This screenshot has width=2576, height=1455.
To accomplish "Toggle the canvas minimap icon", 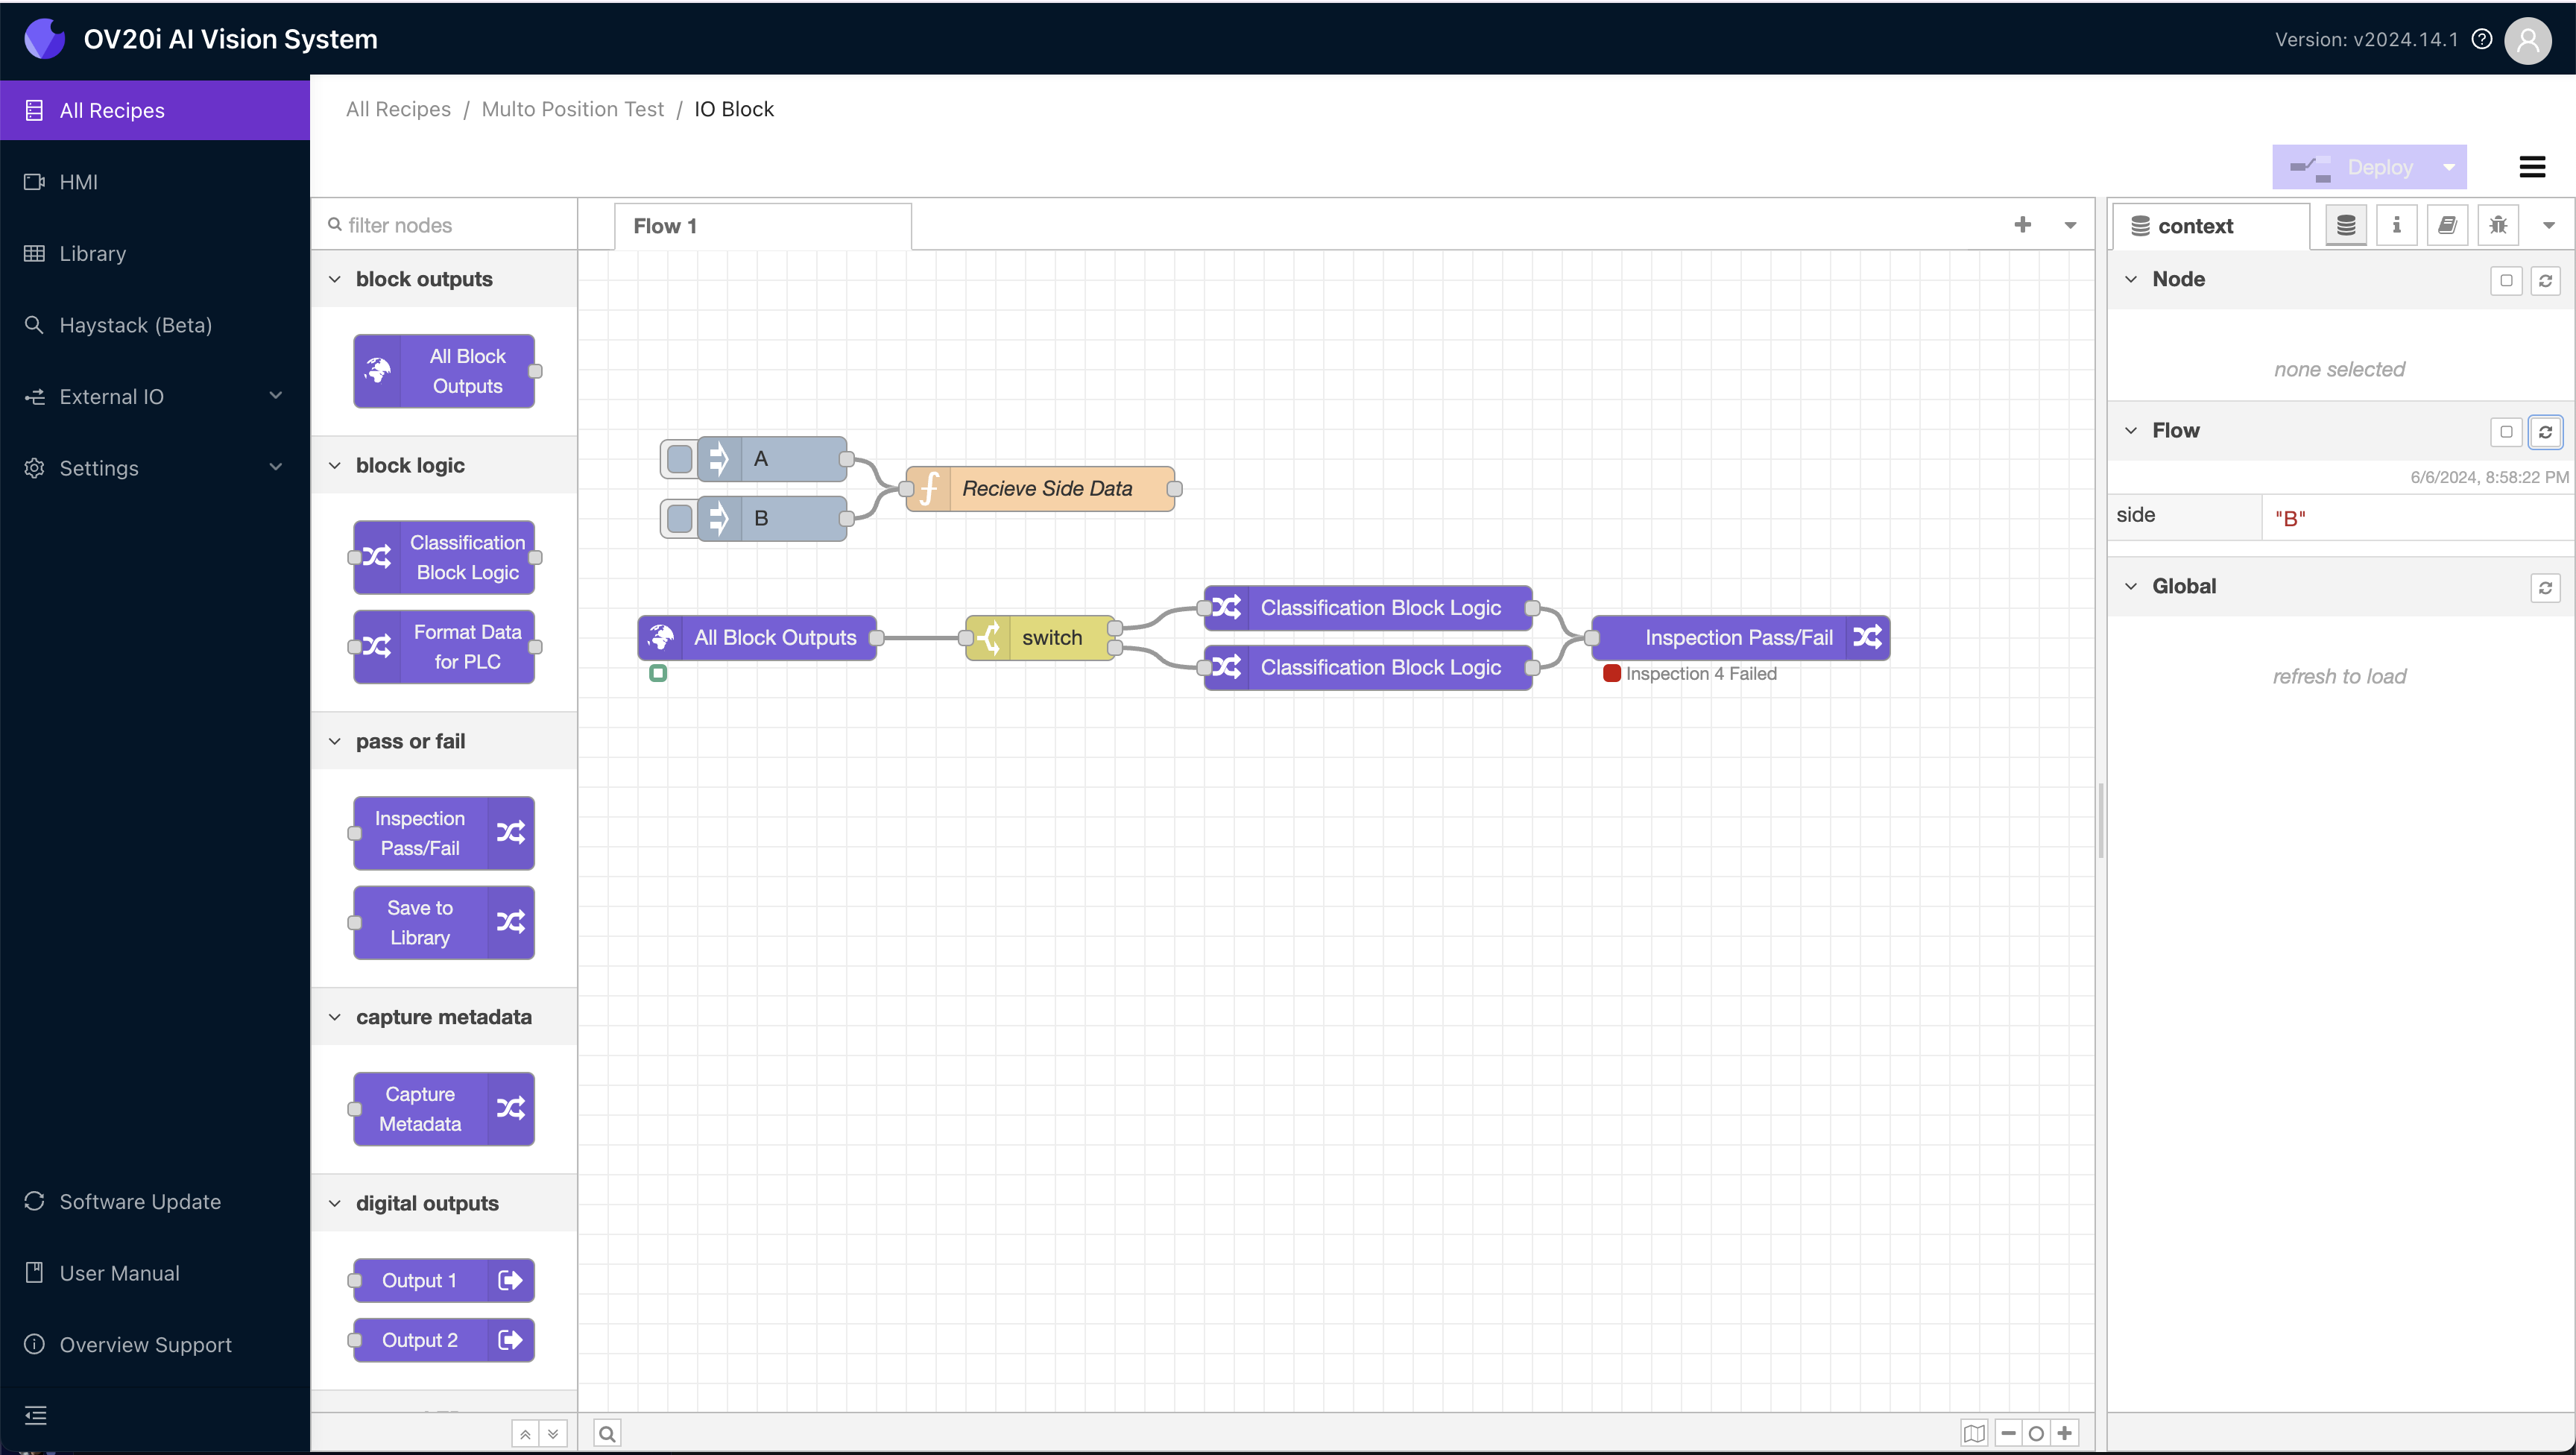I will 1974,1432.
